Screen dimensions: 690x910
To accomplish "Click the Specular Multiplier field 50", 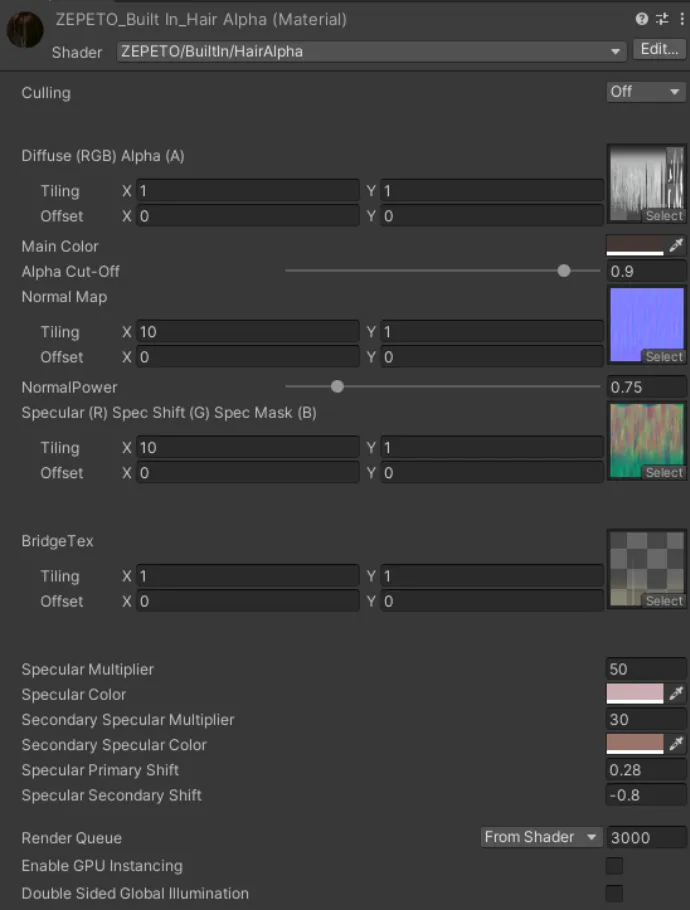I will click(x=646, y=669).
